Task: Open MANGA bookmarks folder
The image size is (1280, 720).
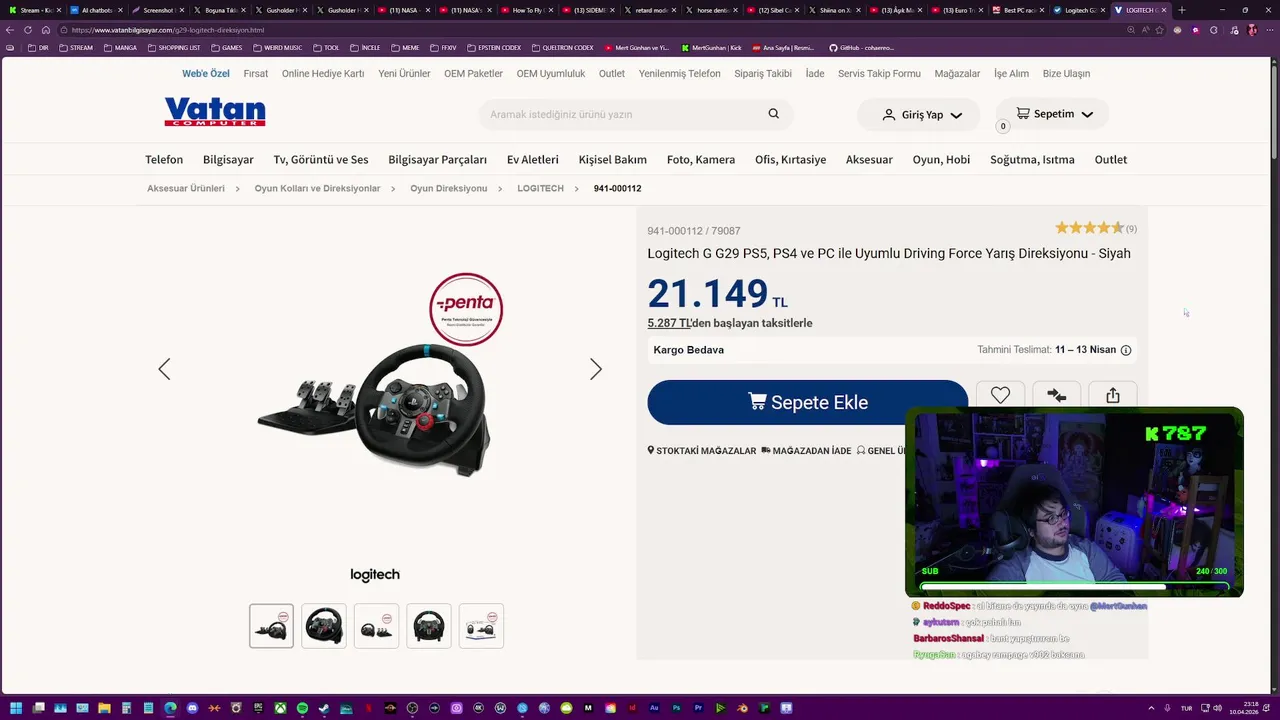Action: [119, 47]
